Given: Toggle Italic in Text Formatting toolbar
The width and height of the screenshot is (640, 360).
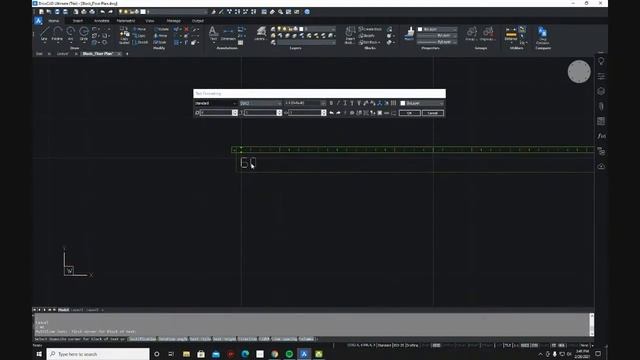Looking at the screenshot, I should tap(338, 103).
